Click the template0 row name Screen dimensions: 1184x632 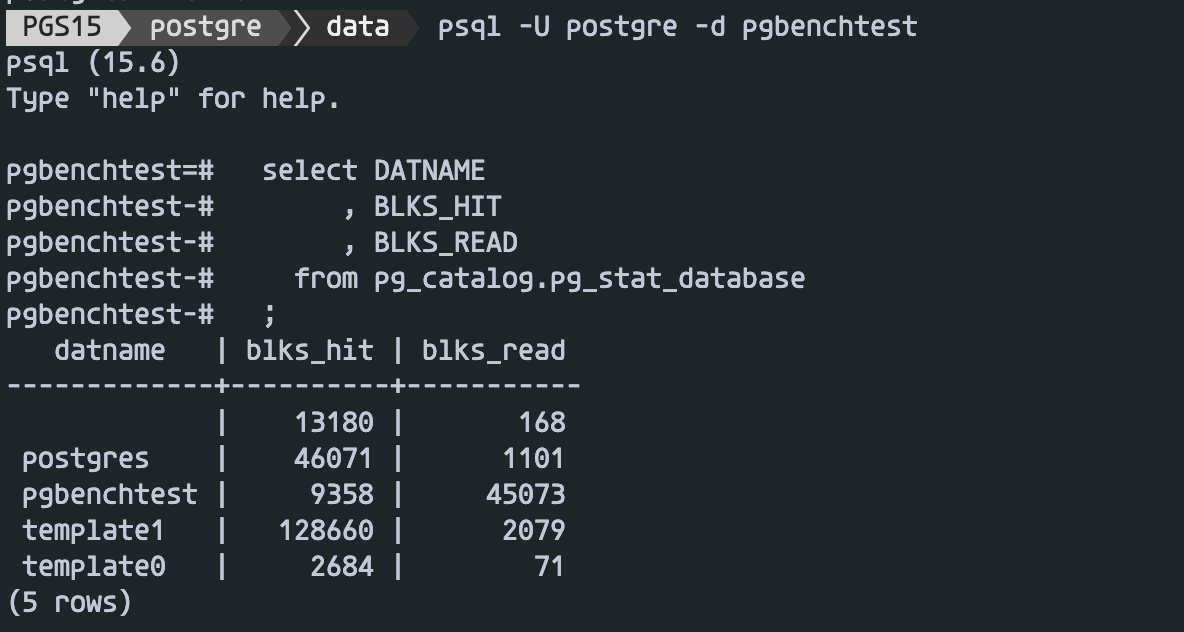pyautogui.click(x=93, y=567)
